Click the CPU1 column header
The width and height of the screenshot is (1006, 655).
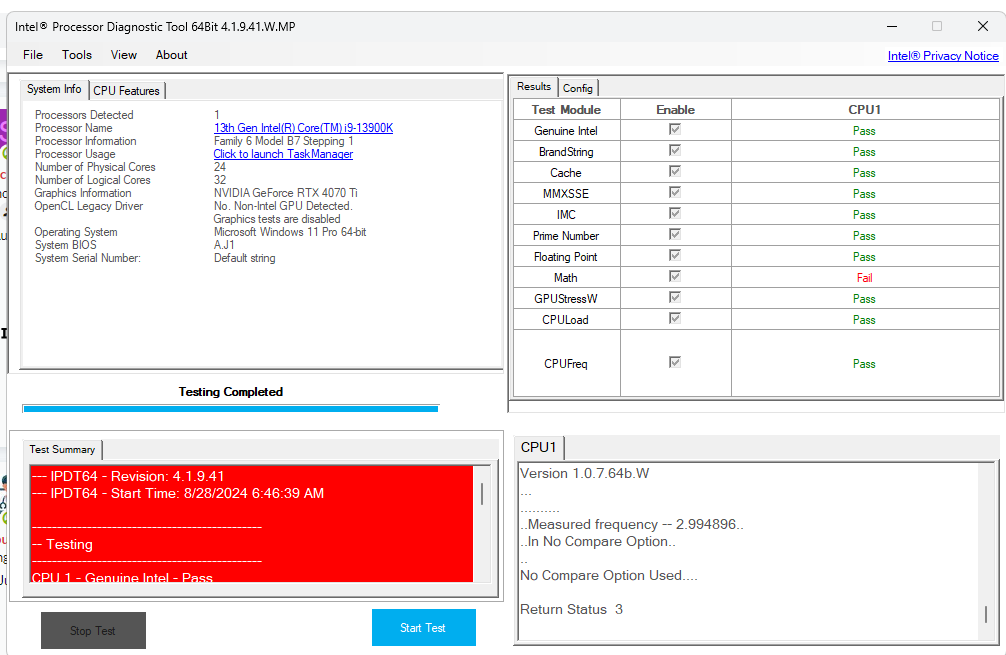pyautogui.click(x=864, y=110)
